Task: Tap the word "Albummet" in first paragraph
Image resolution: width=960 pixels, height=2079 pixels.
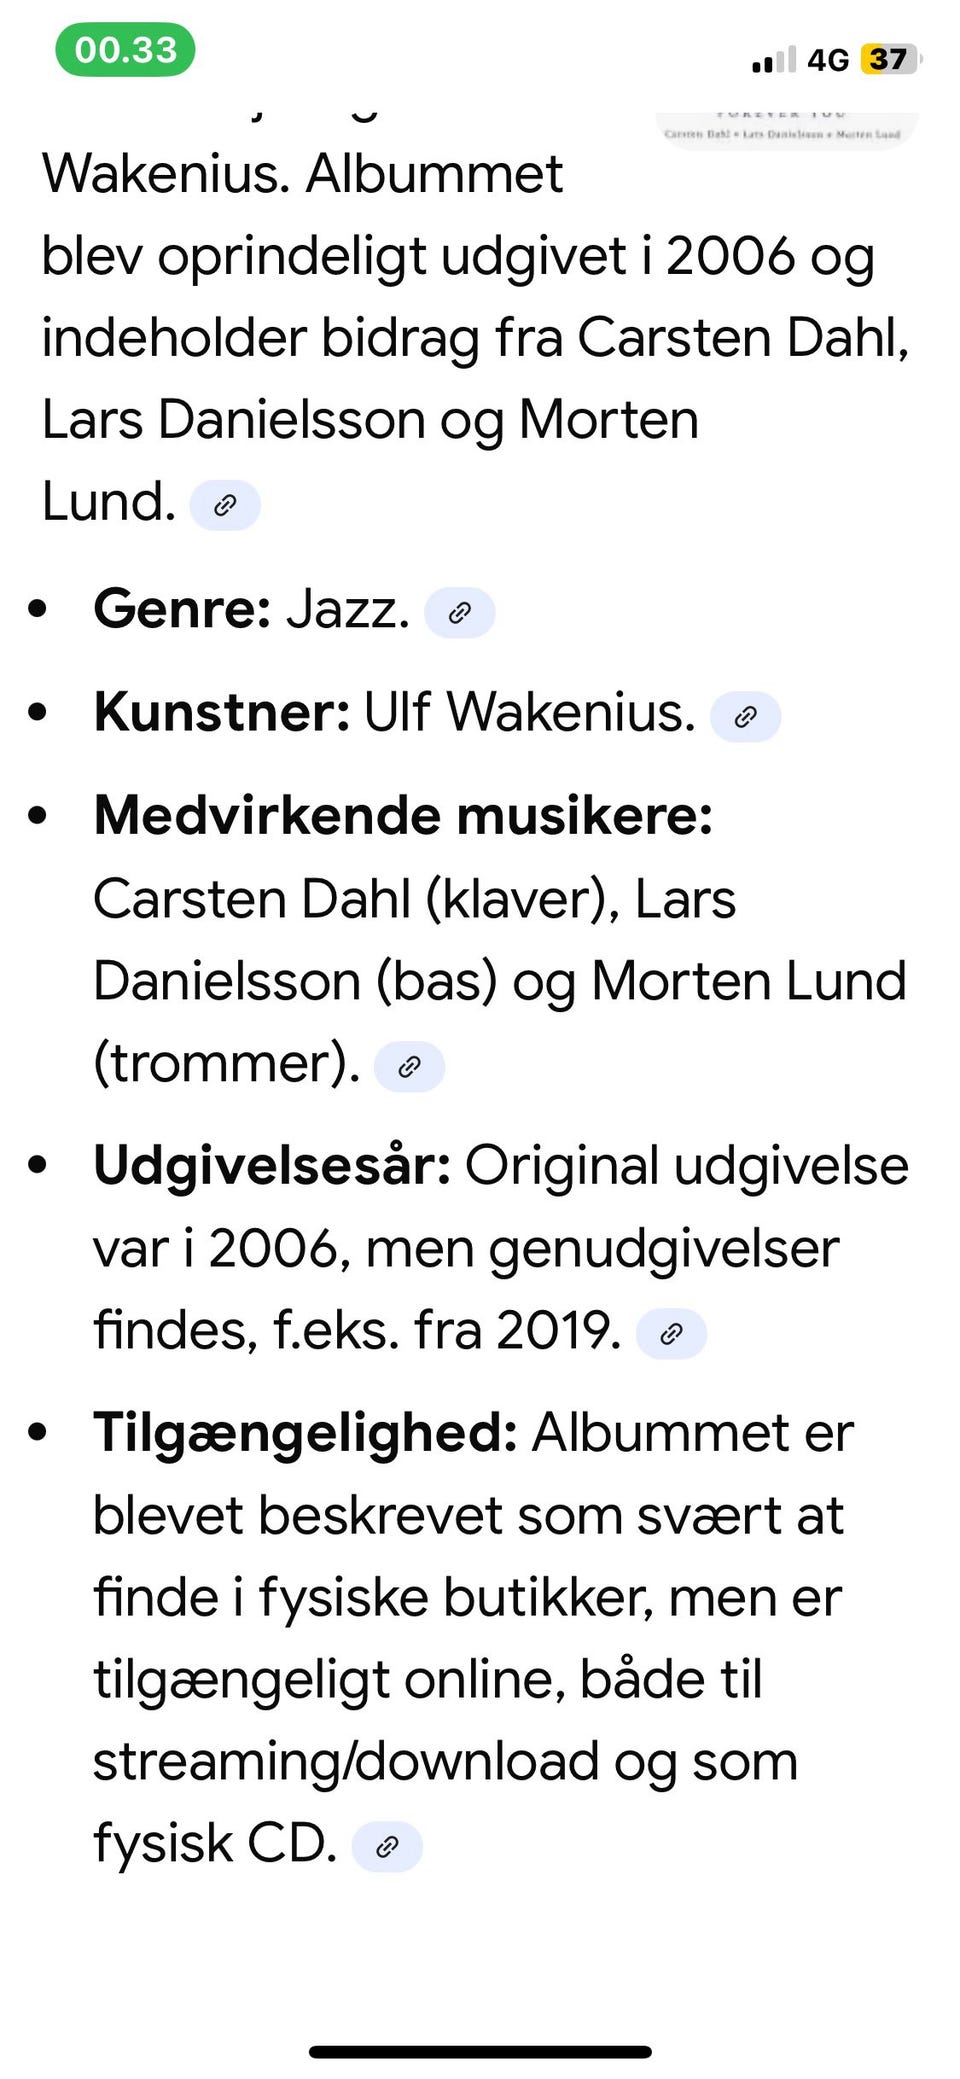Action: click(x=434, y=174)
